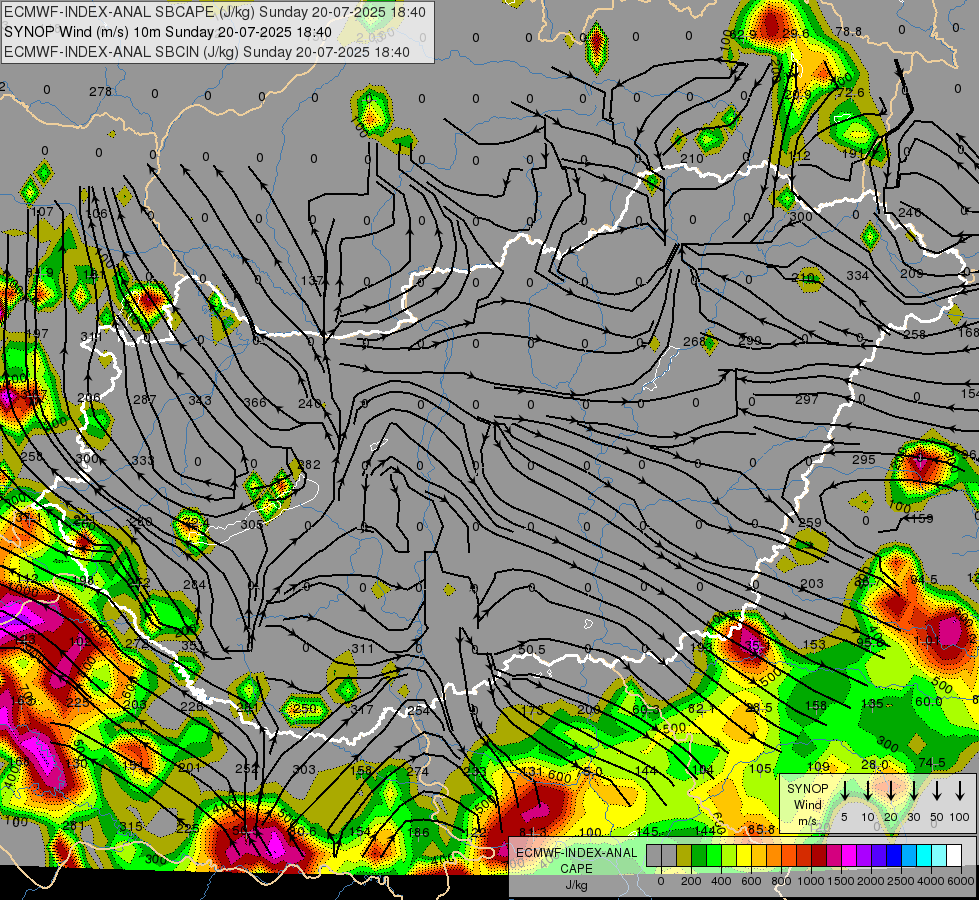Pick the pure blue swatch in the CAPE legend
The image size is (979, 900).
point(894,856)
